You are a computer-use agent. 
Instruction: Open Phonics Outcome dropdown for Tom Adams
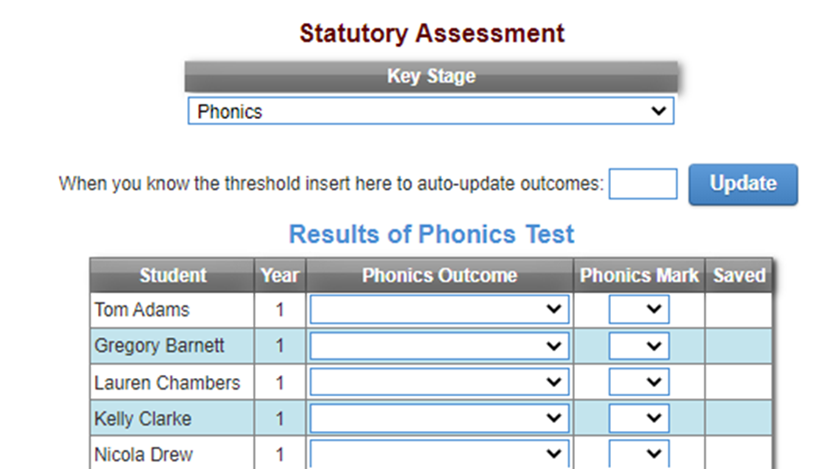pos(439,310)
